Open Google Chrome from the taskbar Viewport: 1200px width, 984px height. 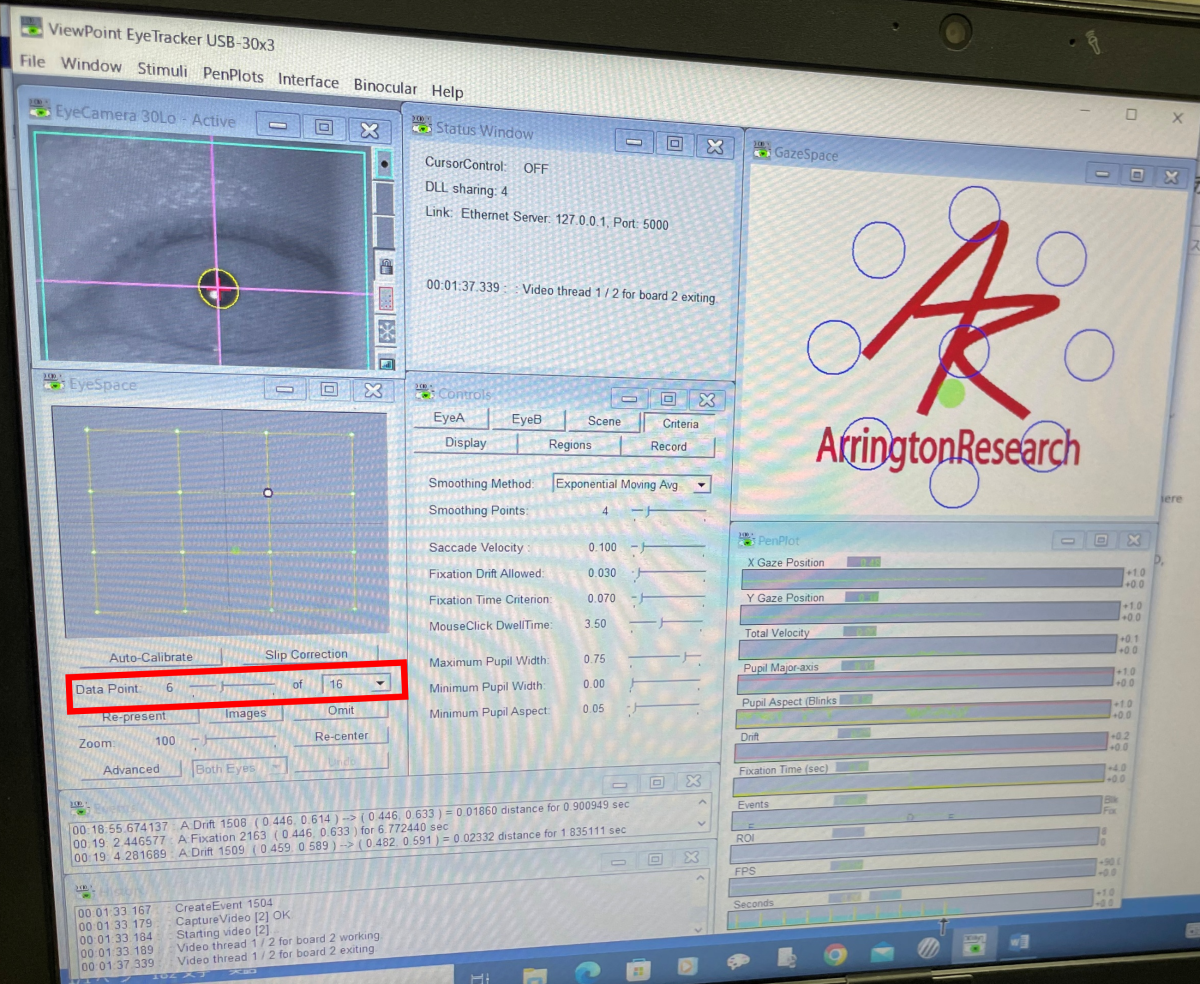836,953
